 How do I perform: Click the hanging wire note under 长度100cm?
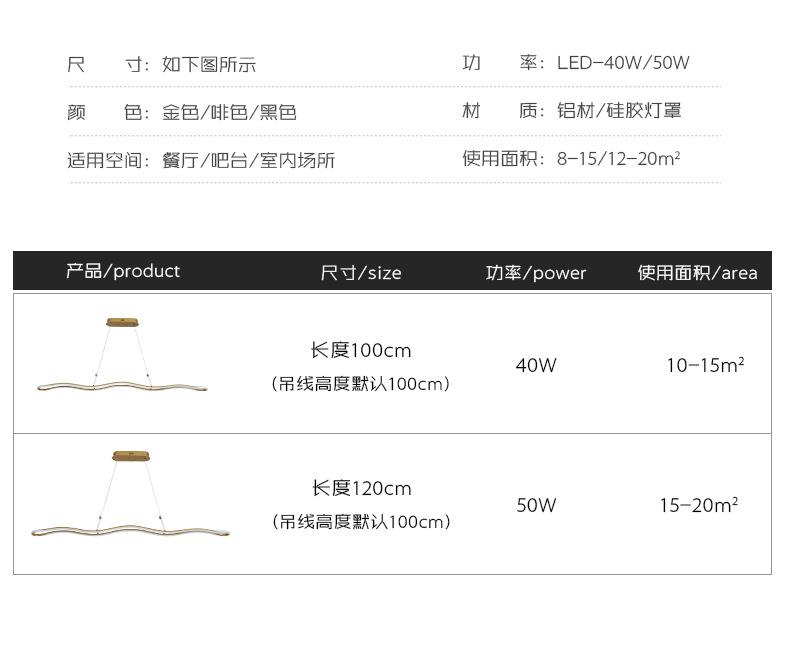[361, 384]
